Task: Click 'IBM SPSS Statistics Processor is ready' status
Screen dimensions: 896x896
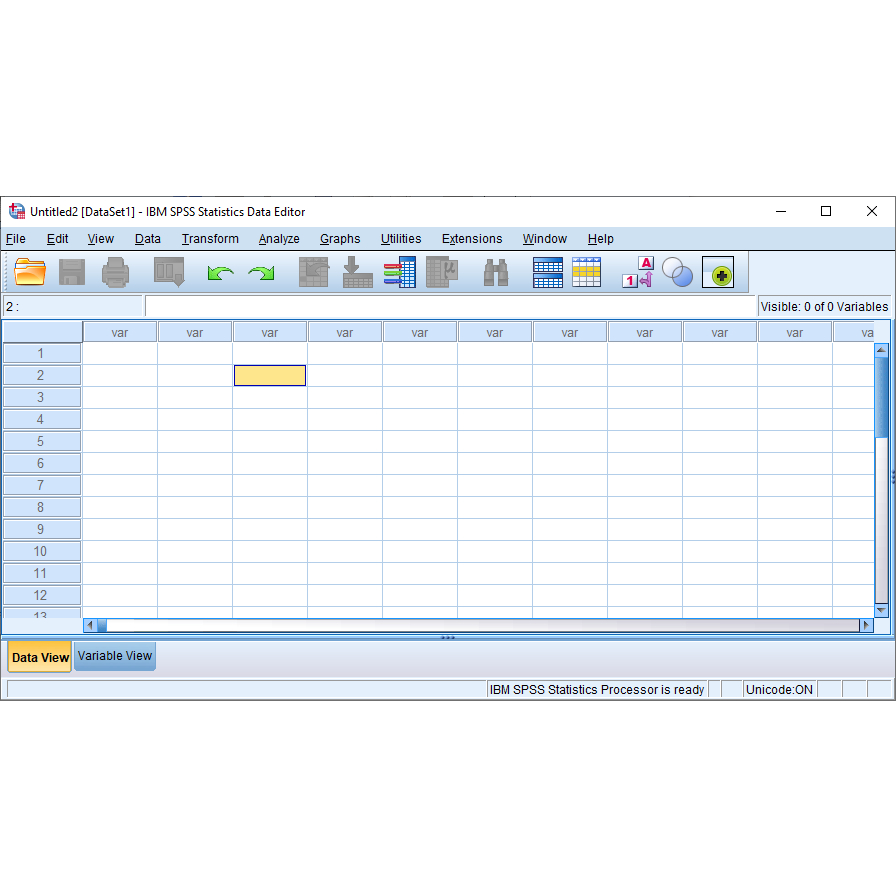Action: pos(597,690)
